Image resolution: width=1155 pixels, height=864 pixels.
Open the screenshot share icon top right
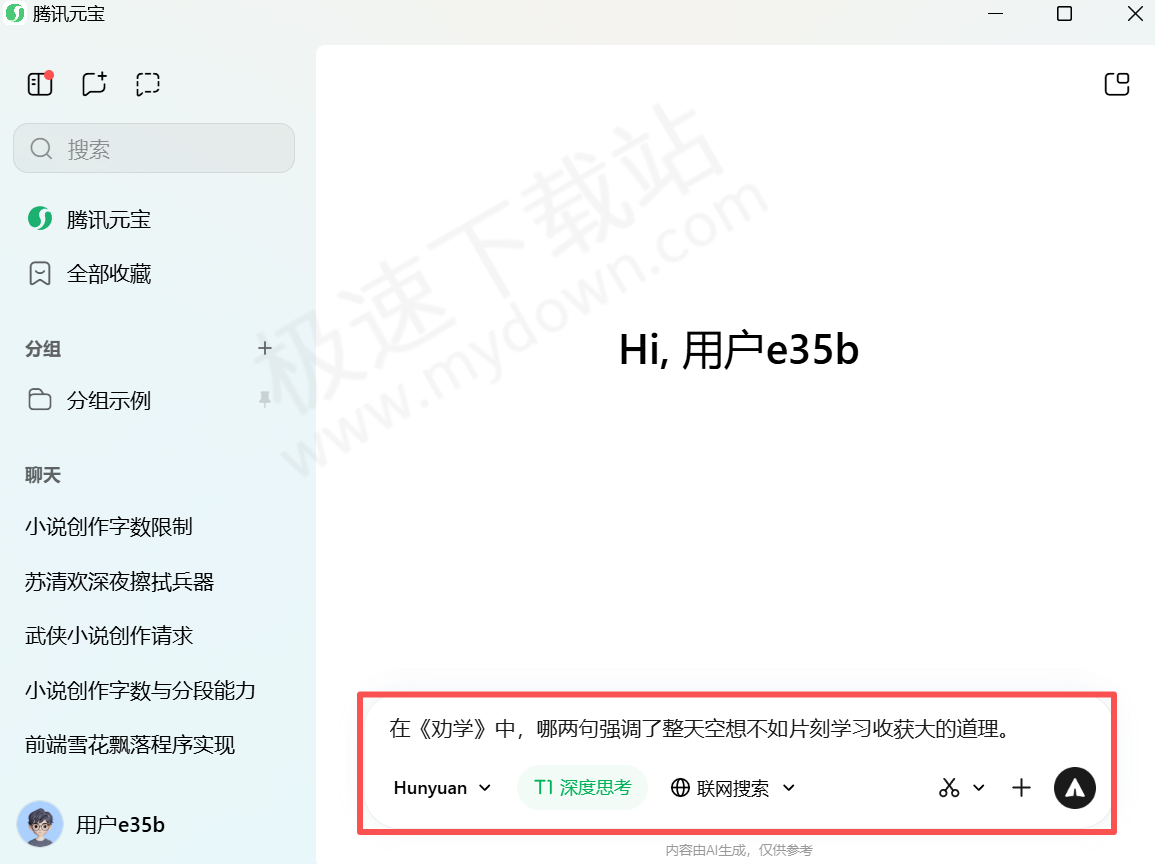click(1117, 84)
